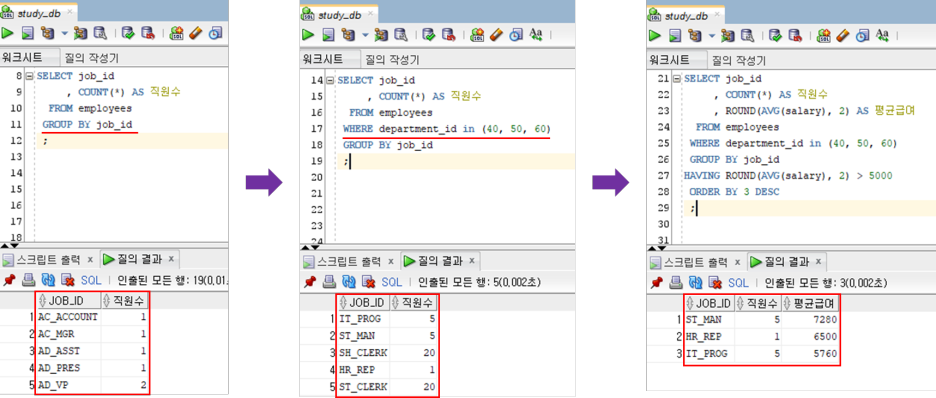
Task: Collapse SELECT block at line 8
Action: pyautogui.click(x=29, y=76)
